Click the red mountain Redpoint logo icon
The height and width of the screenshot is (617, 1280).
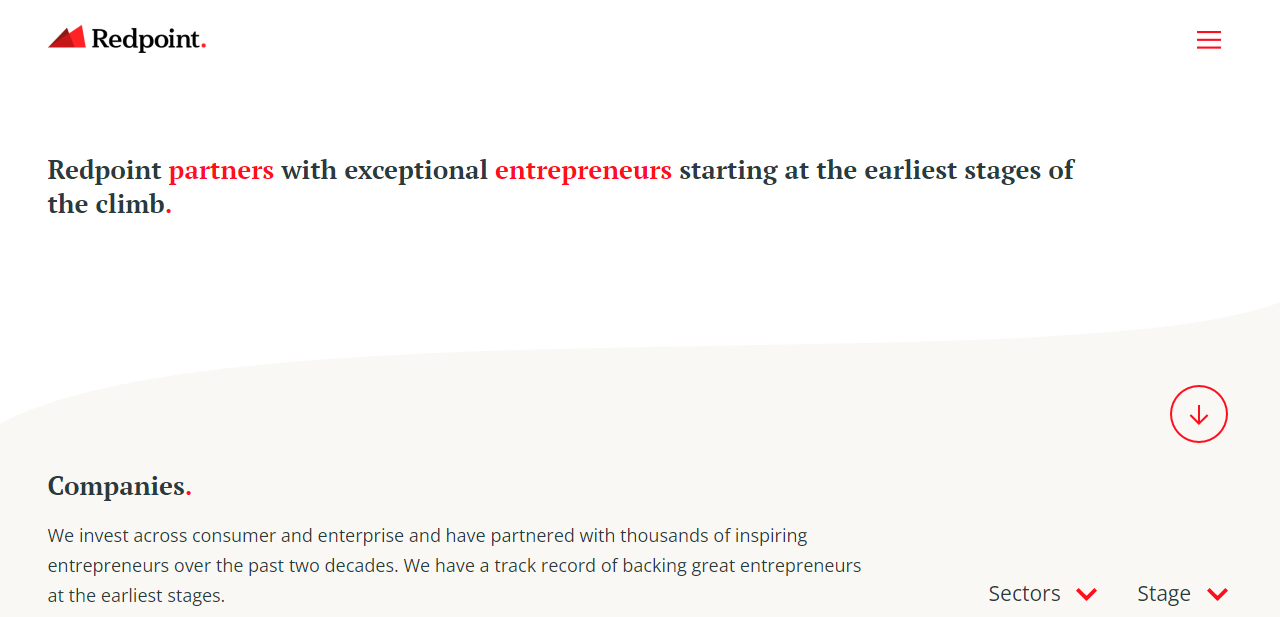pyautogui.click(x=67, y=38)
